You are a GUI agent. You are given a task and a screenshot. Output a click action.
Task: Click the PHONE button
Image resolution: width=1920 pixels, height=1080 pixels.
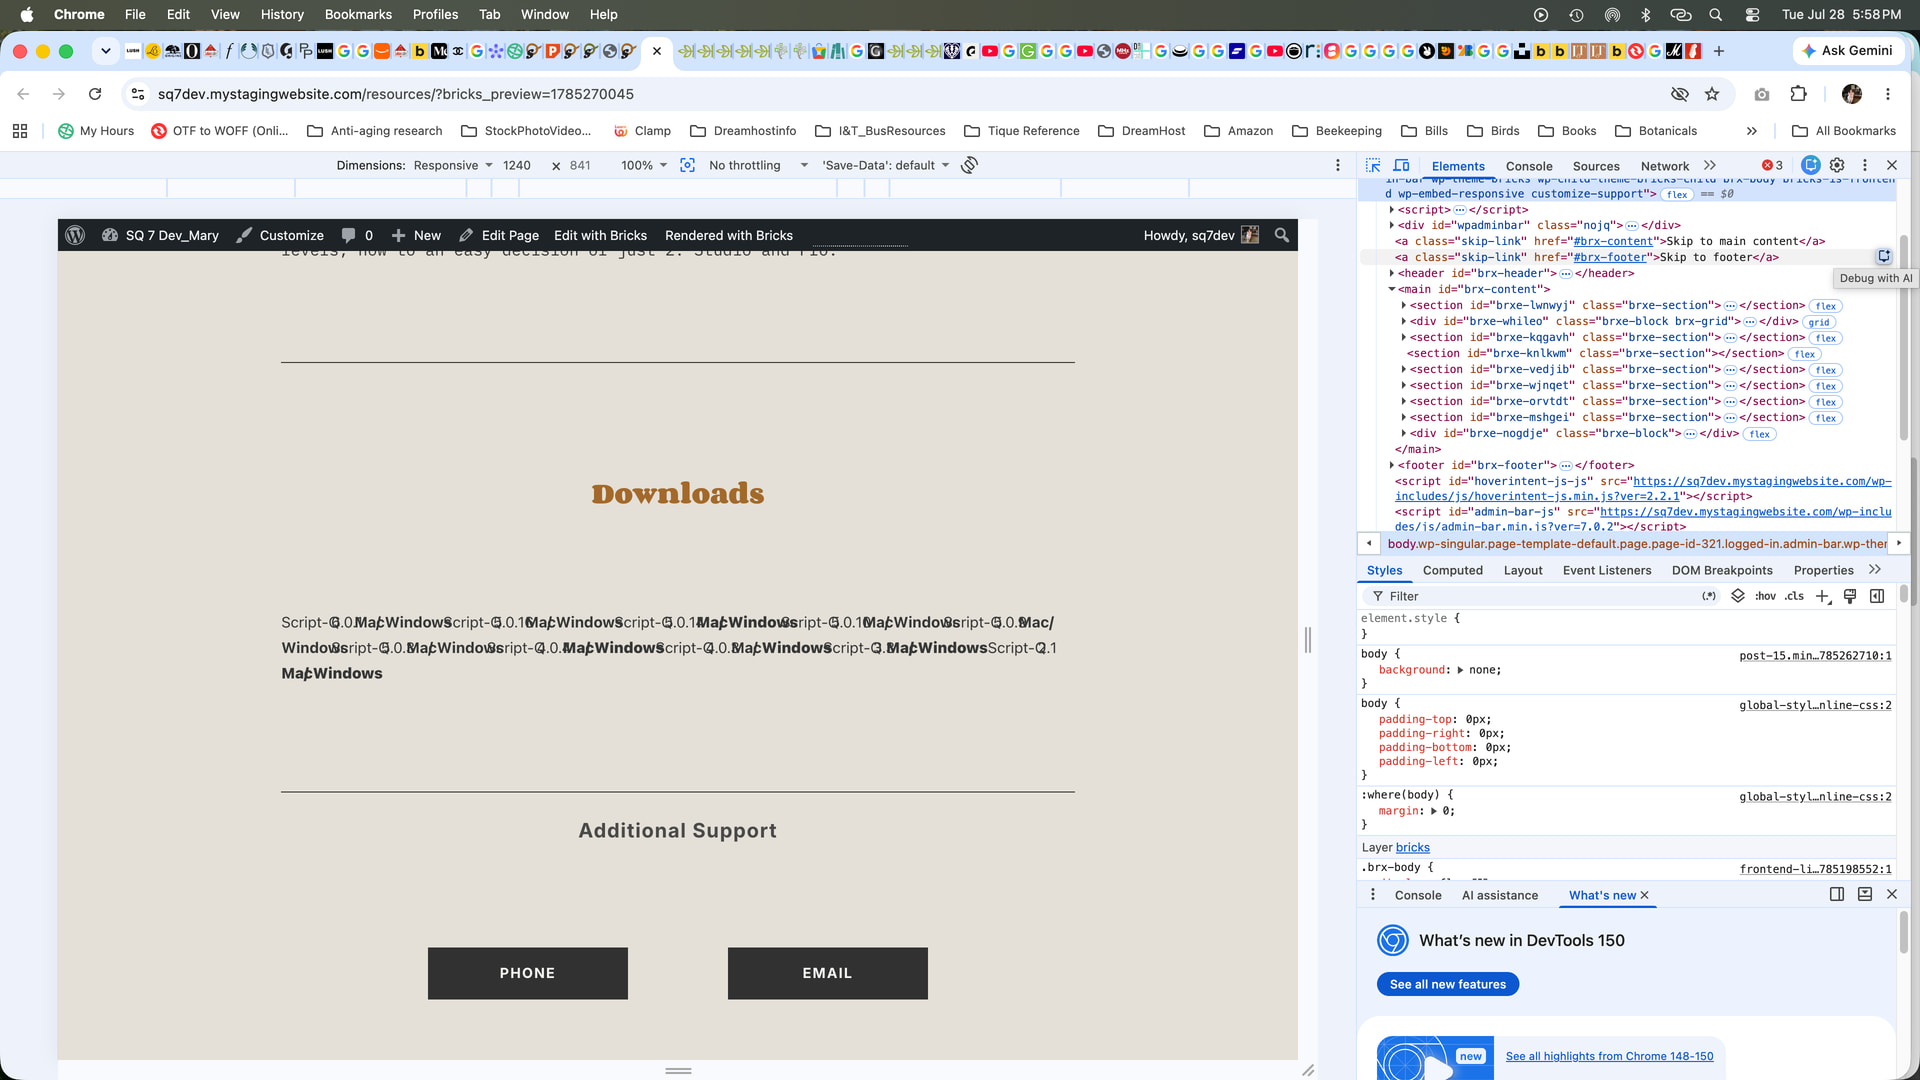click(528, 973)
